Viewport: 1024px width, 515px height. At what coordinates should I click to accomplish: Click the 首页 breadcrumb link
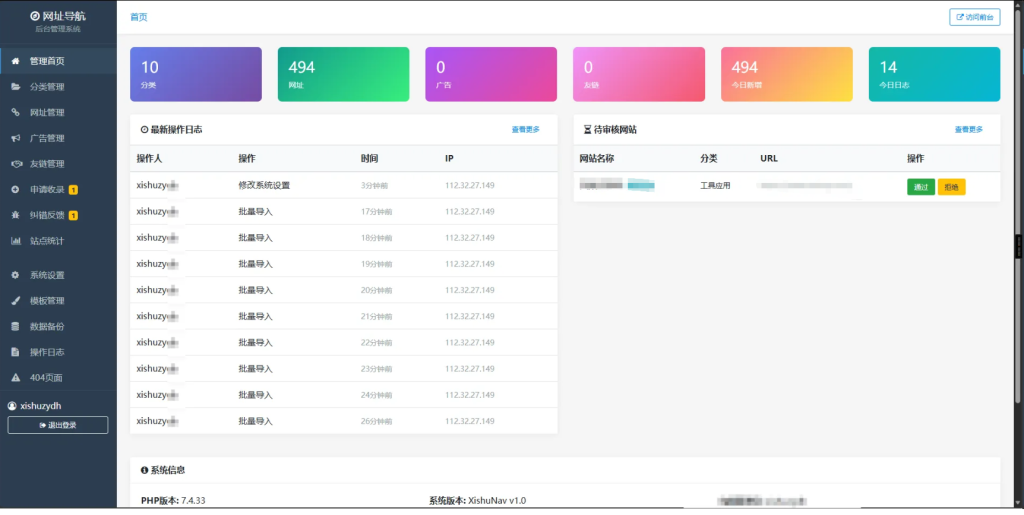(x=138, y=17)
